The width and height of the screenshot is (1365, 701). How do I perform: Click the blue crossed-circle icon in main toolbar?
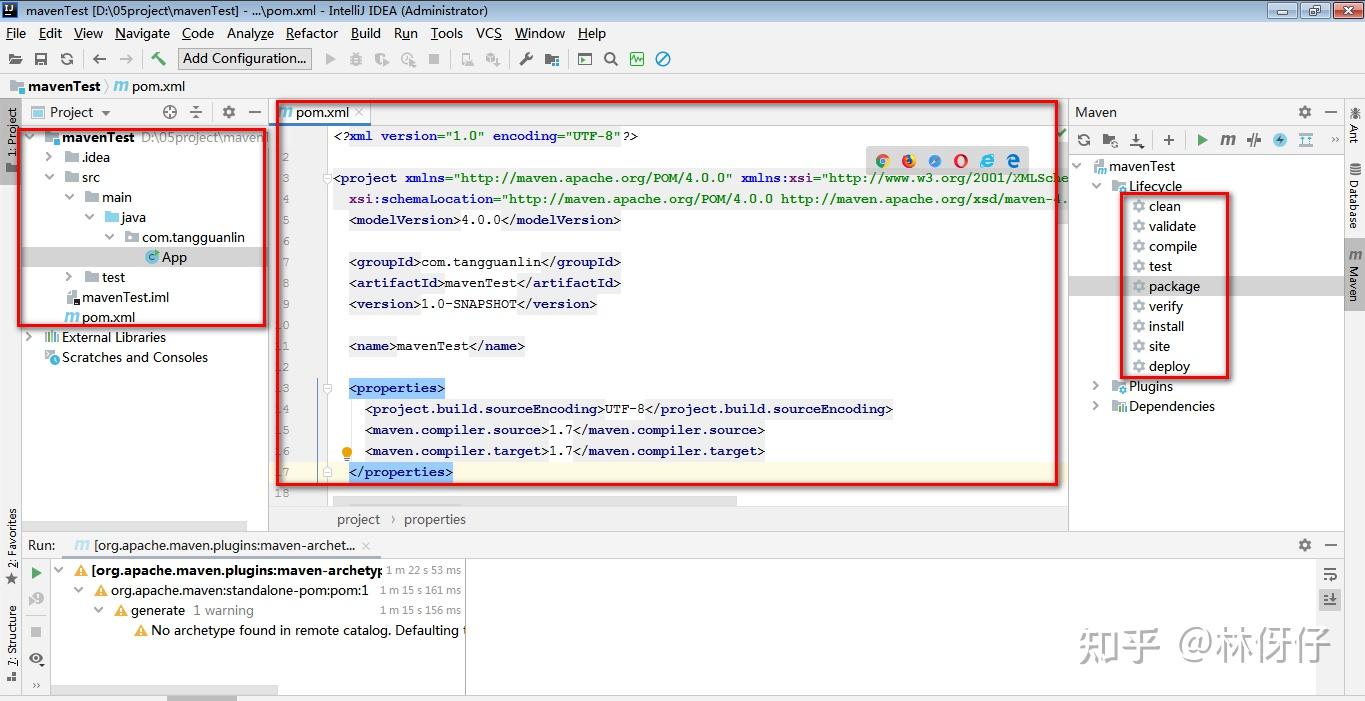(663, 59)
